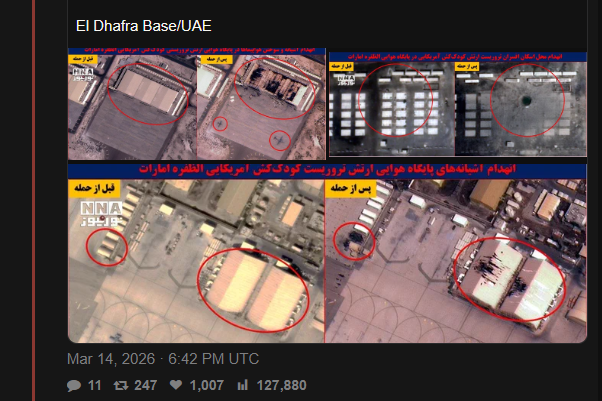602x401 pixels.
Task: Click the like count 1,007
Action: pos(207,385)
